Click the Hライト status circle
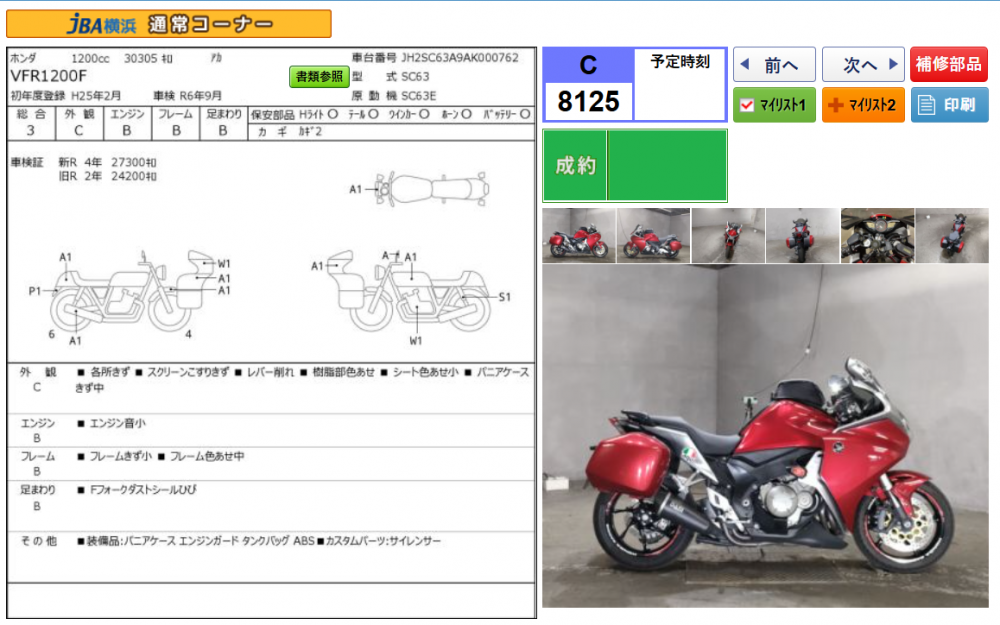1000x625 pixels. click(x=332, y=114)
